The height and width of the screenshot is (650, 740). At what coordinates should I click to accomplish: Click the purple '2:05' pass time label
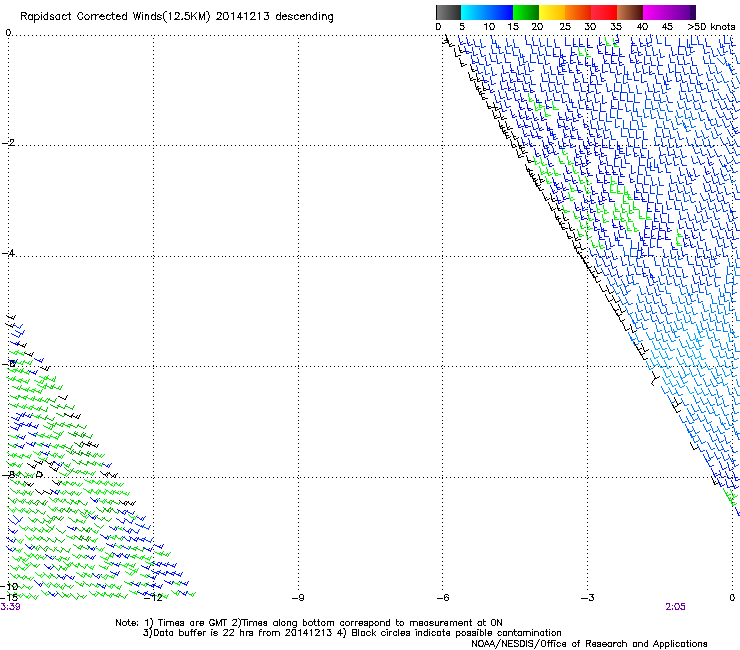(x=675, y=607)
